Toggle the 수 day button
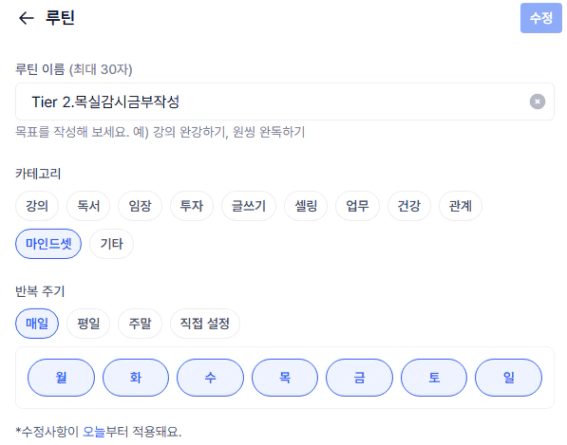The height and width of the screenshot is (445, 567). point(210,377)
